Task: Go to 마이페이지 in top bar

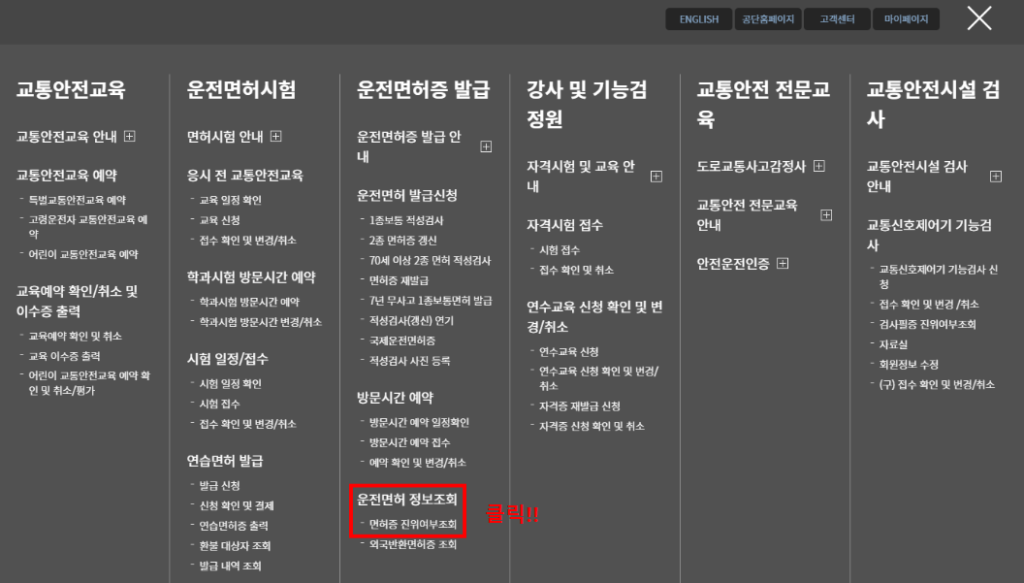Action: click(x=906, y=19)
